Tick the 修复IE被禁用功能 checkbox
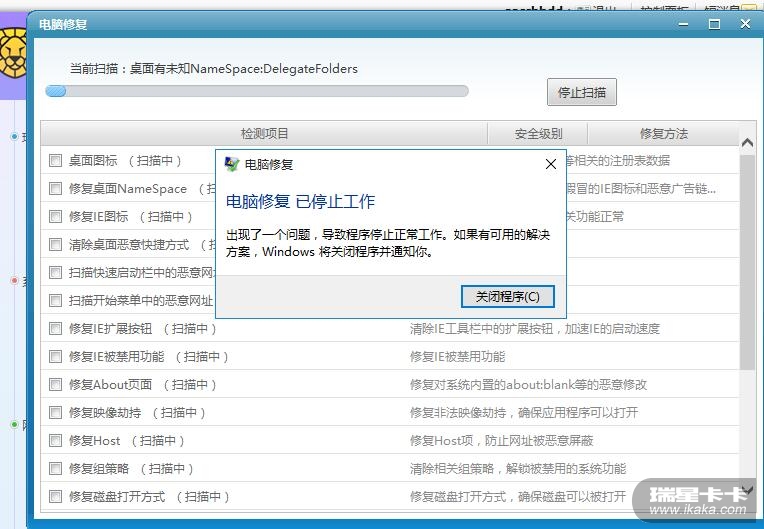The image size is (764, 529). (56, 357)
